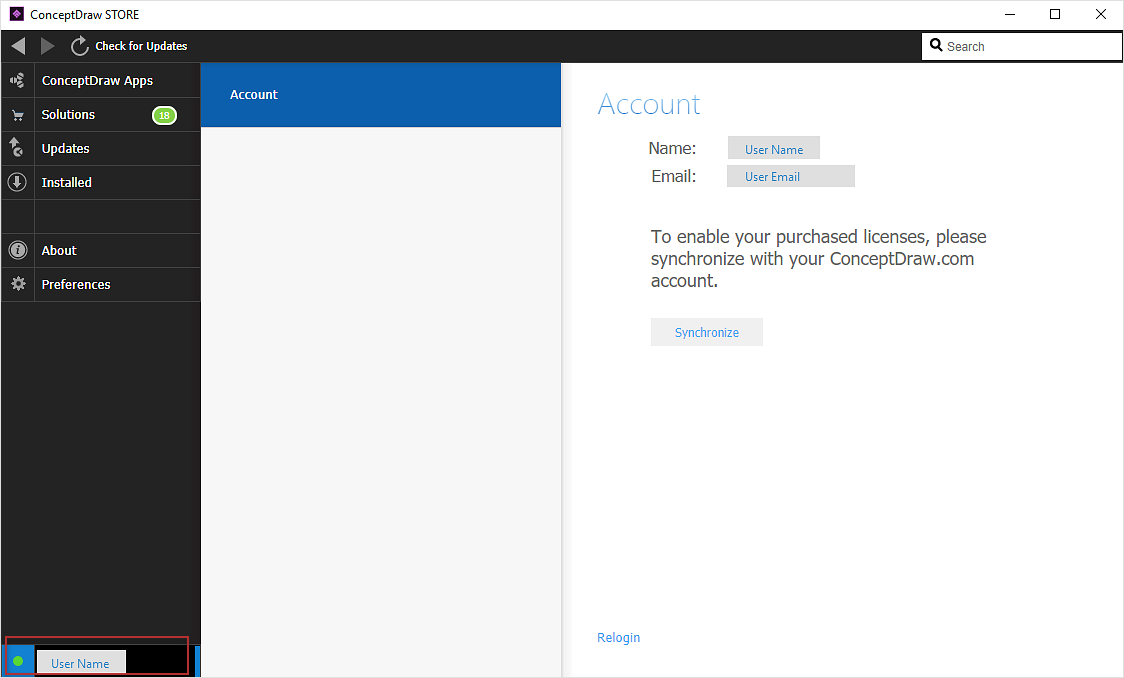Image resolution: width=1124 pixels, height=678 pixels.
Task: Click the ConceptDraw STORE title bar logo
Action: tap(16, 14)
